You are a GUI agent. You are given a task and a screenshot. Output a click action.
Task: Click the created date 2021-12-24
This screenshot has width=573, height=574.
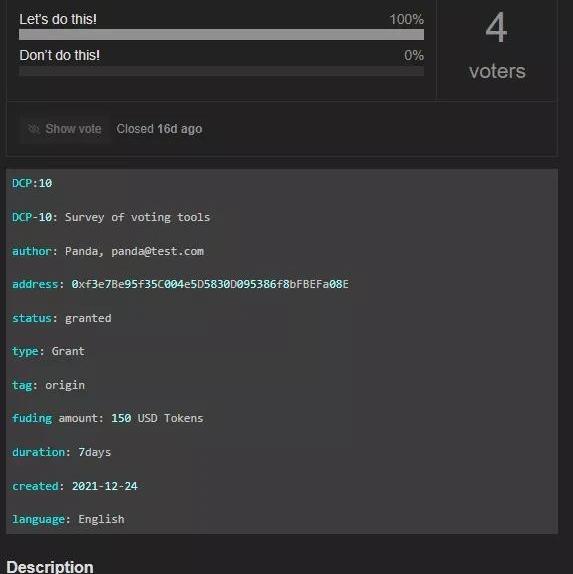pyautogui.click(x=104, y=486)
